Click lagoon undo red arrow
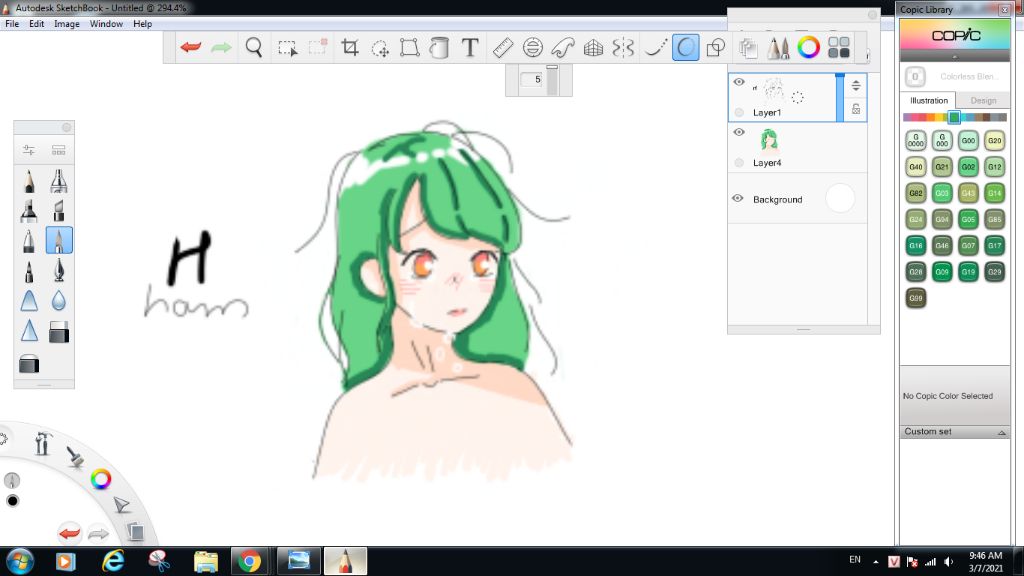 (69, 533)
